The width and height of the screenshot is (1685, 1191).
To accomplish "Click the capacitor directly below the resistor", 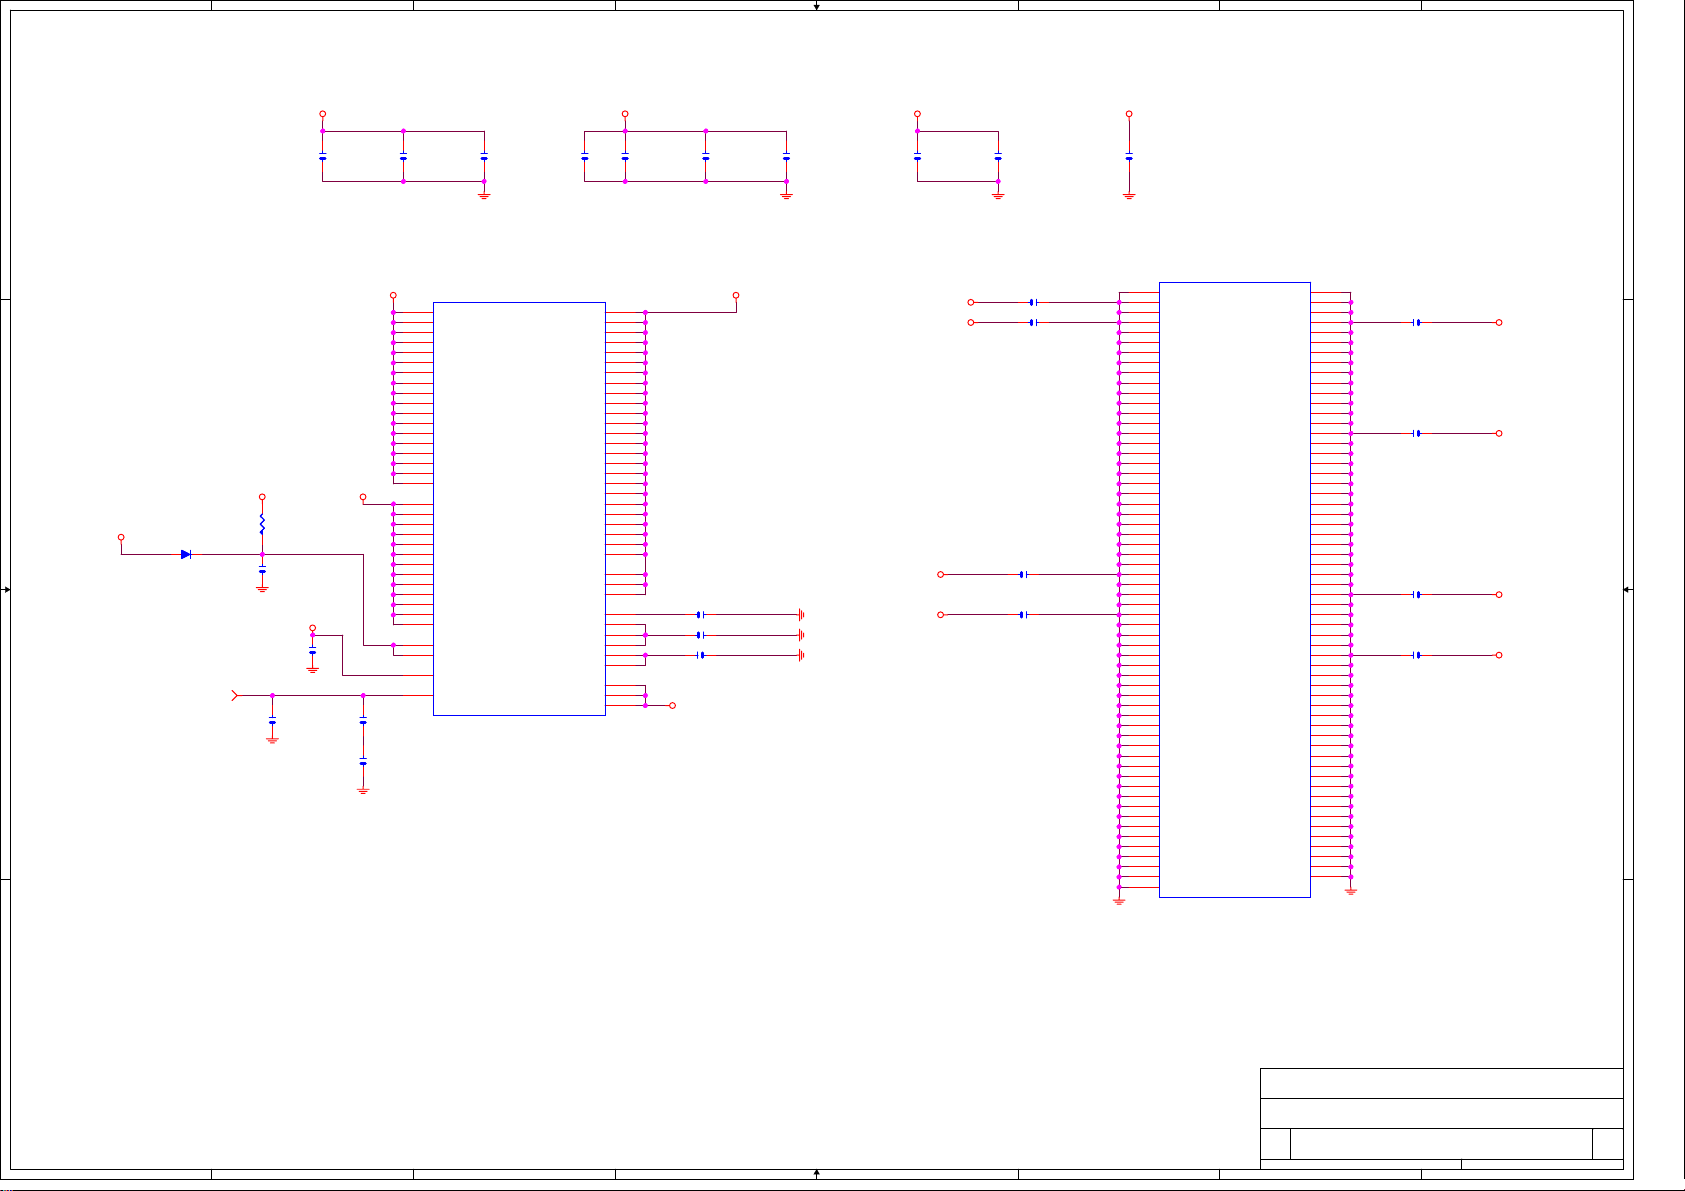I will click(x=262, y=571).
